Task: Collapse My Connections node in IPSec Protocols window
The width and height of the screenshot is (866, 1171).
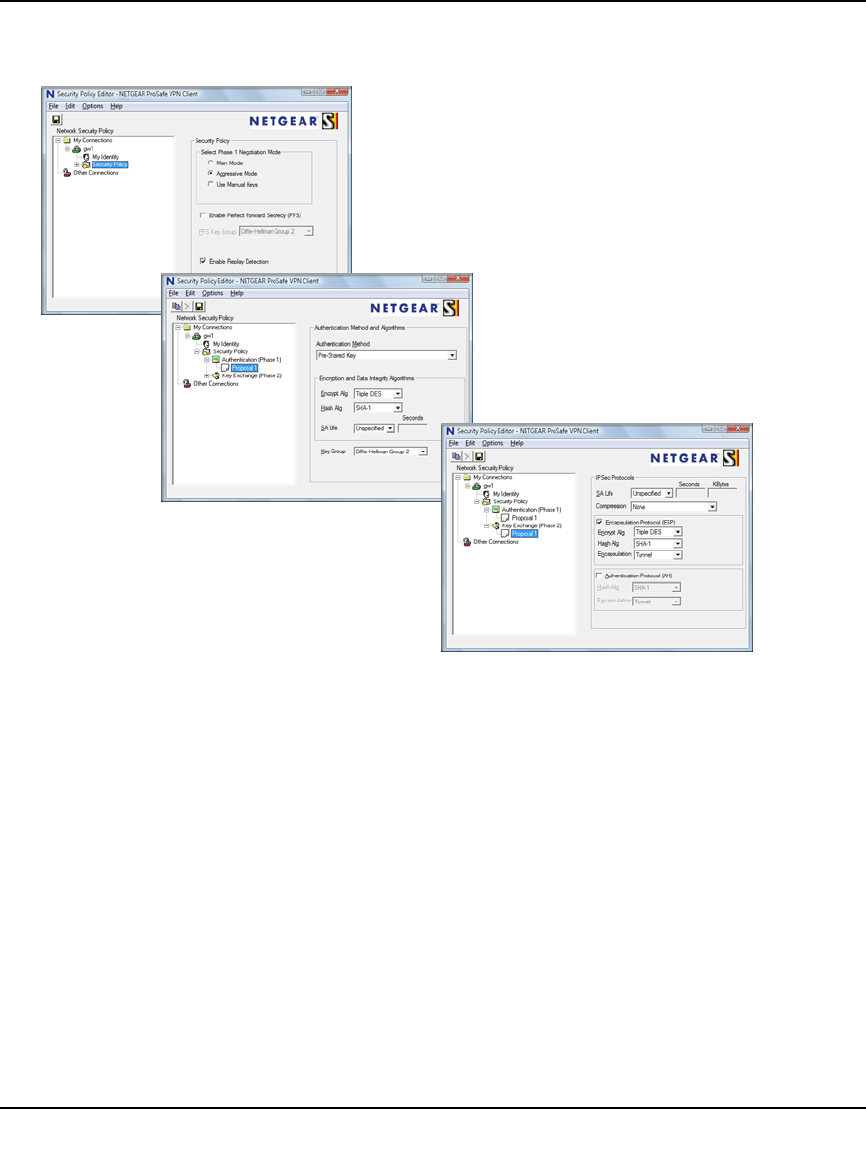Action: (458, 477)
